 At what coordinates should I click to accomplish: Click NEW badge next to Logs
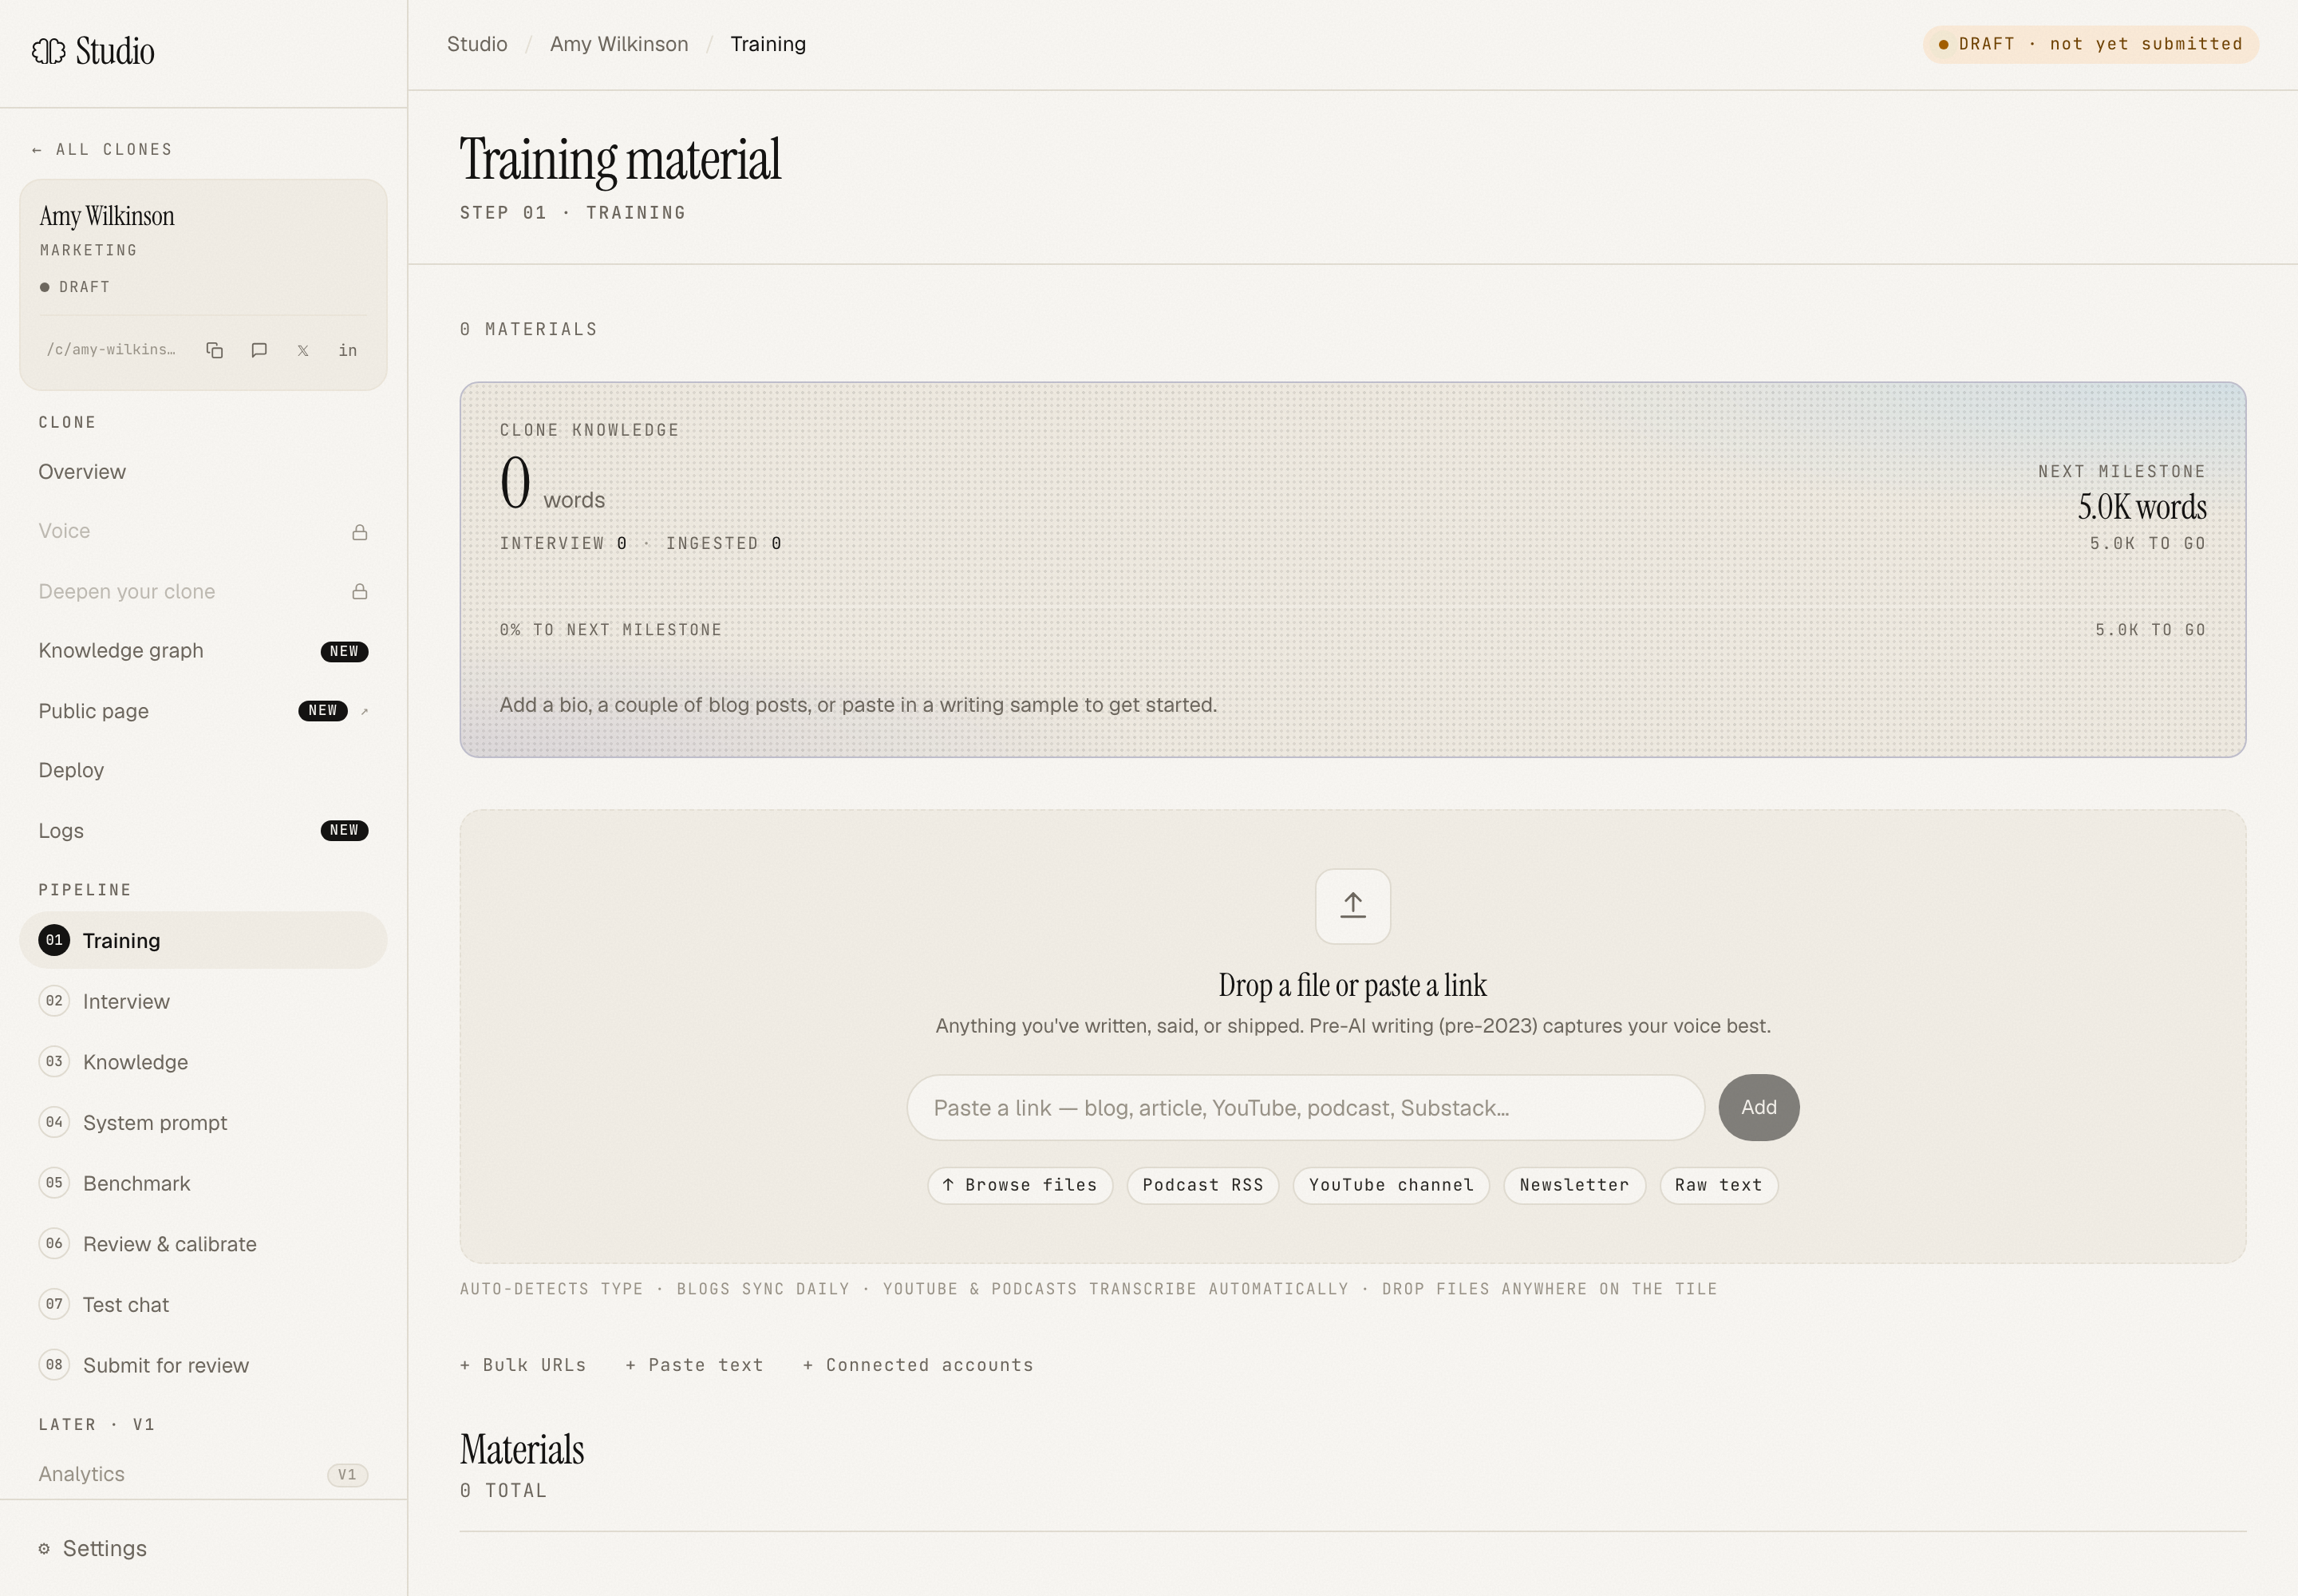pos(344,830)
